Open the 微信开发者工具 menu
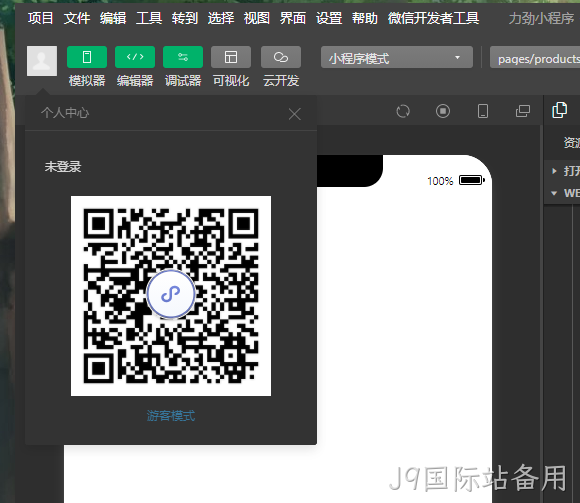The image size is (580, 503). tap(434, 18)
